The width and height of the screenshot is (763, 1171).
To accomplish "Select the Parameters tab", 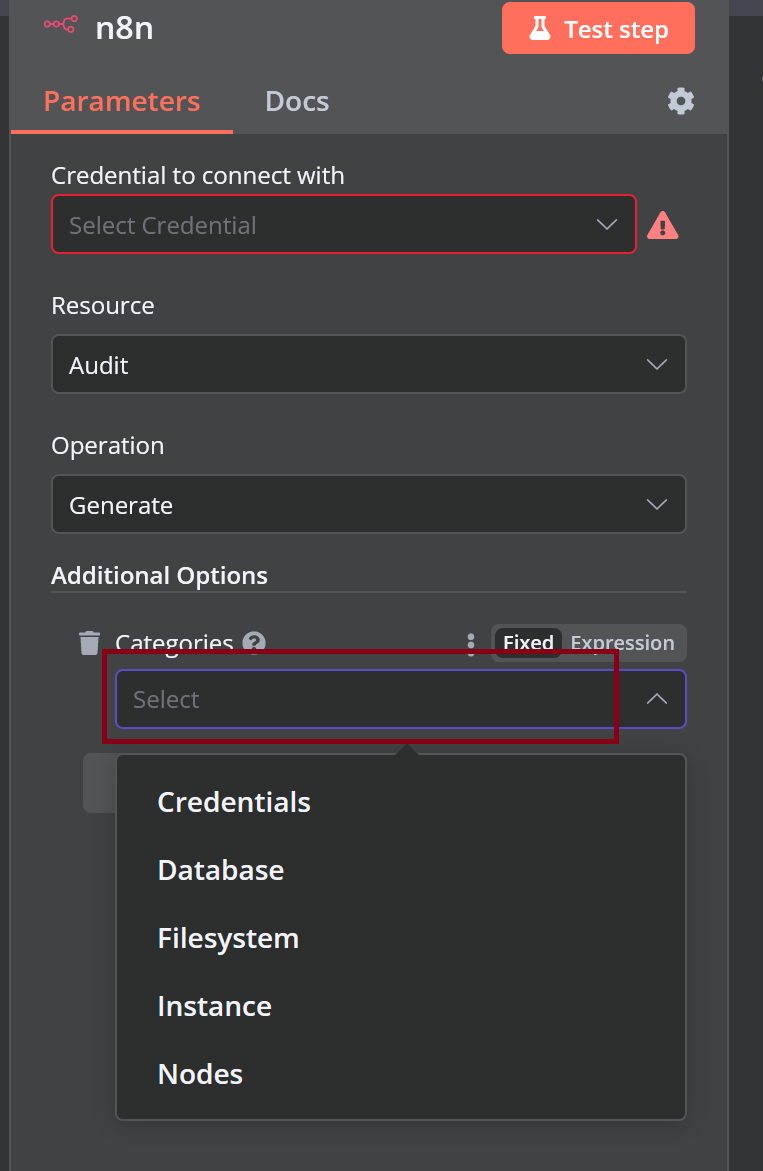I will click(122, 101).
